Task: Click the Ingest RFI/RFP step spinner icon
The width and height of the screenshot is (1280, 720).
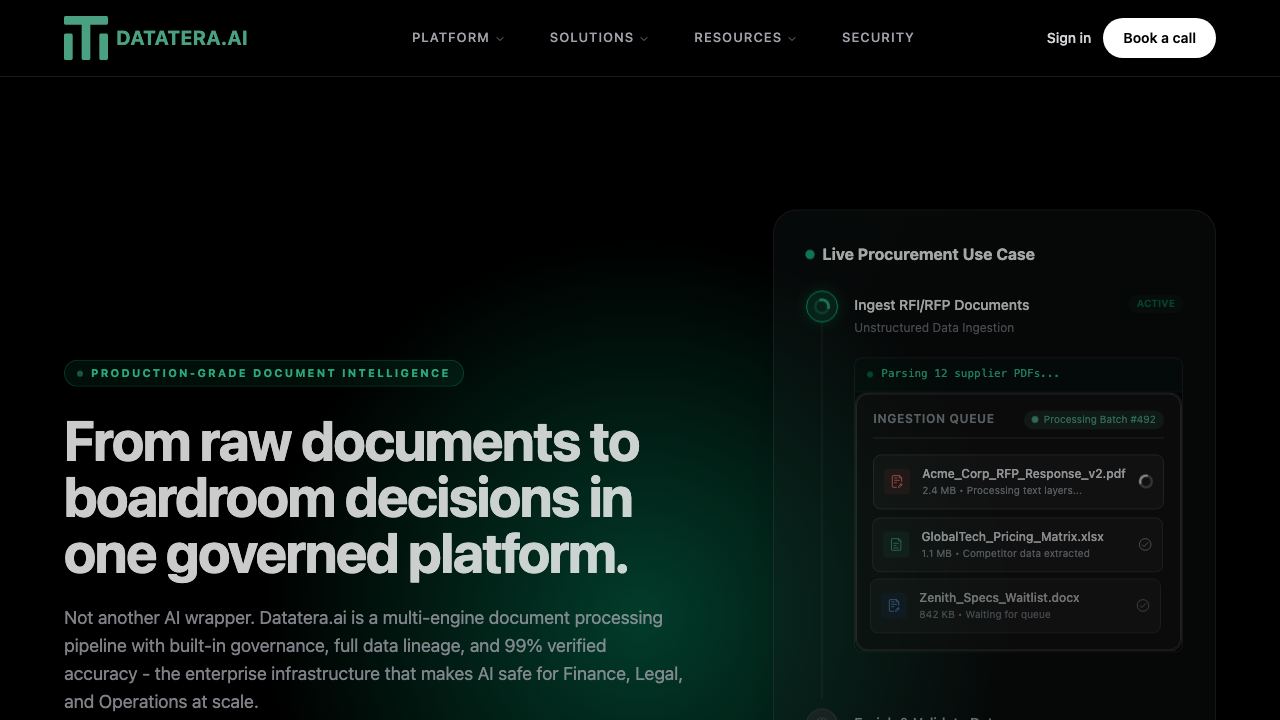Action: point(822,306)
